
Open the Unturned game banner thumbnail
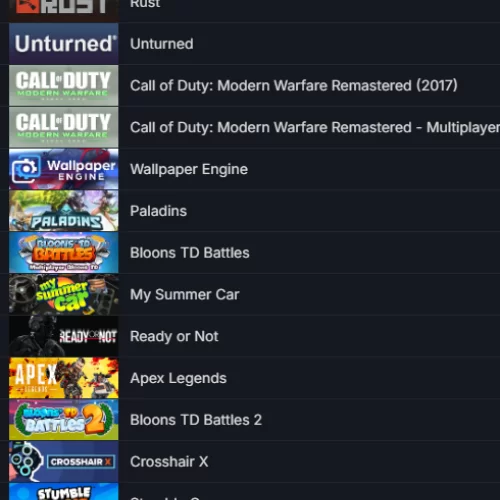(x=64, y=44)
